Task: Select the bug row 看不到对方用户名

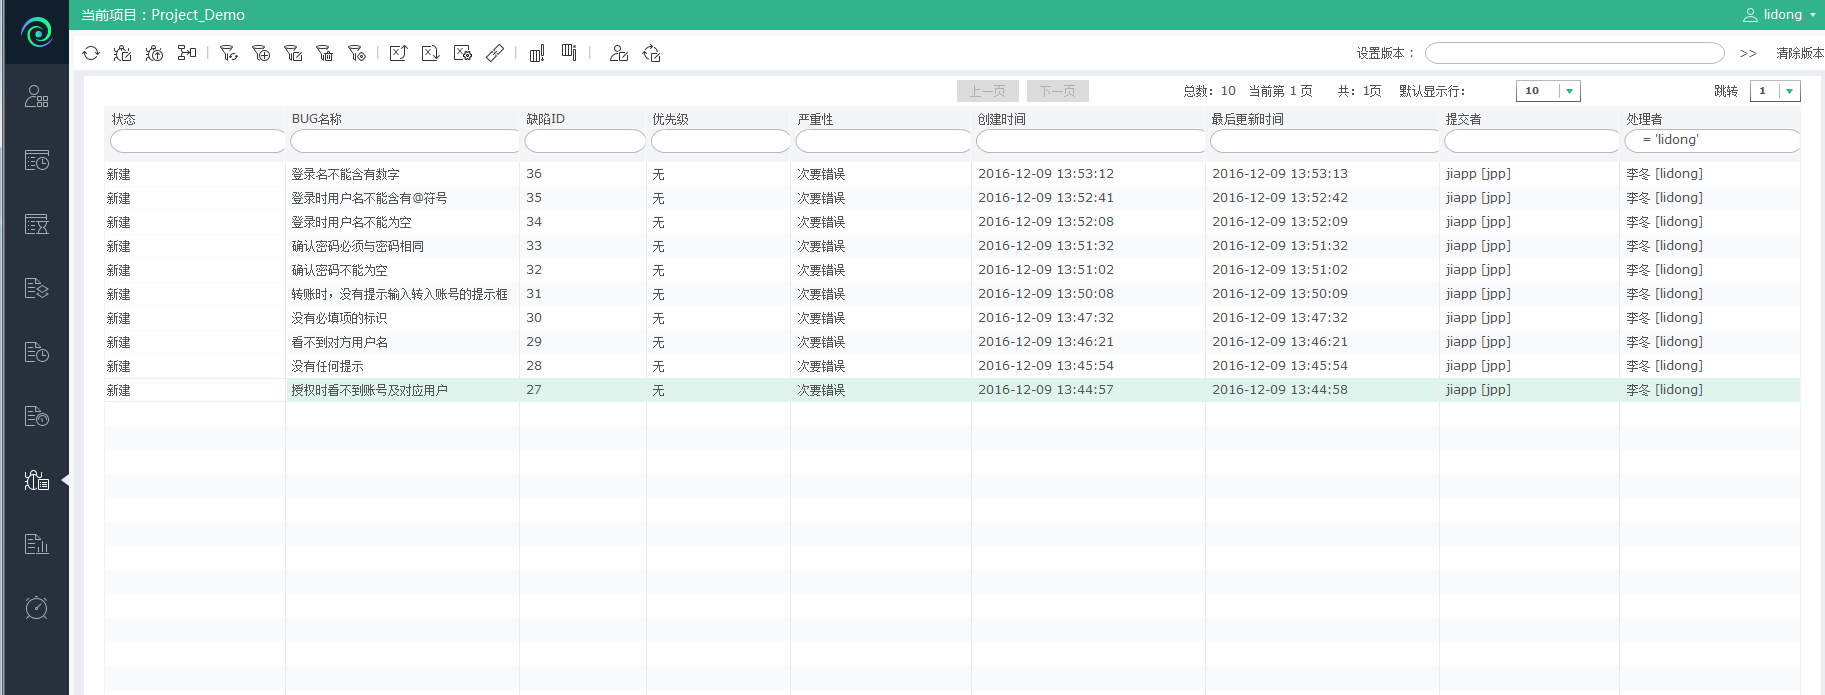Action: [952, 342]
